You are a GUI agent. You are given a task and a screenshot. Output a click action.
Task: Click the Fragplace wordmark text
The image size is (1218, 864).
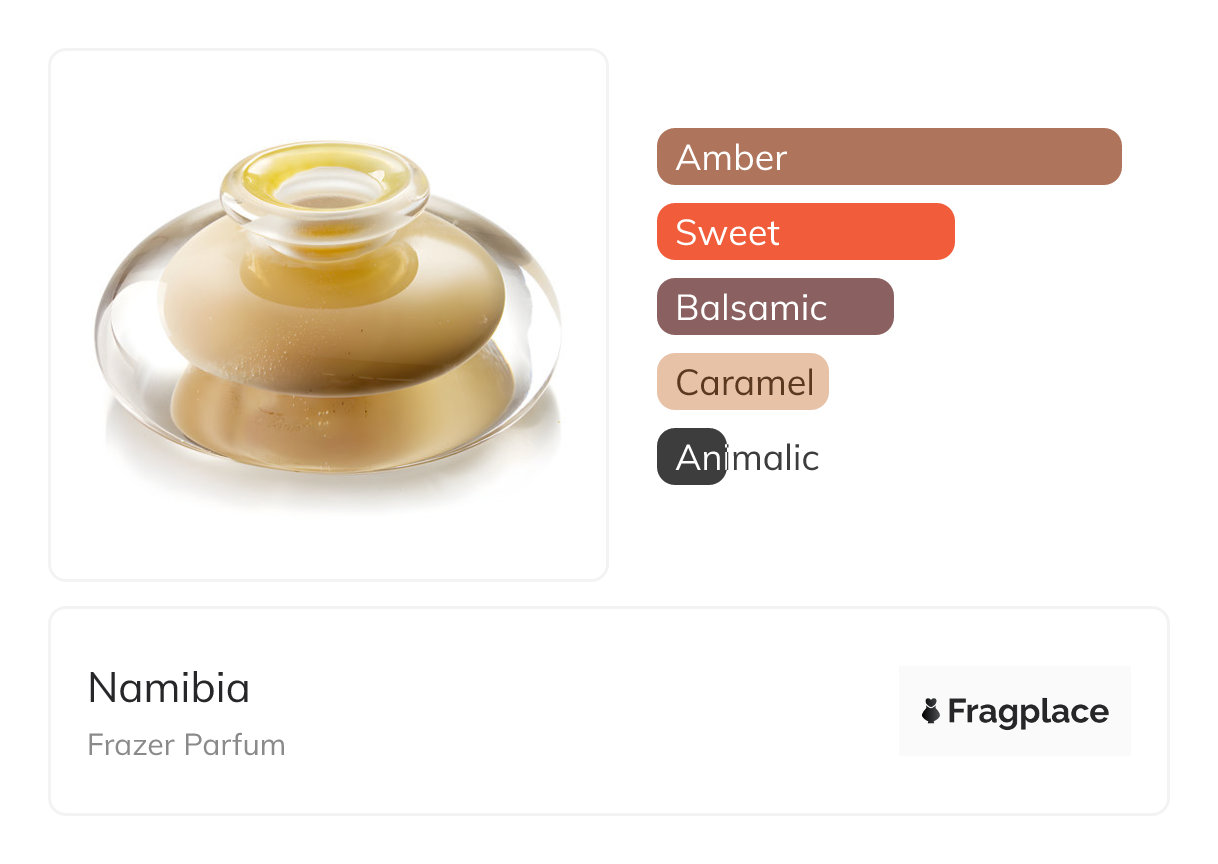pos(1027,711)
